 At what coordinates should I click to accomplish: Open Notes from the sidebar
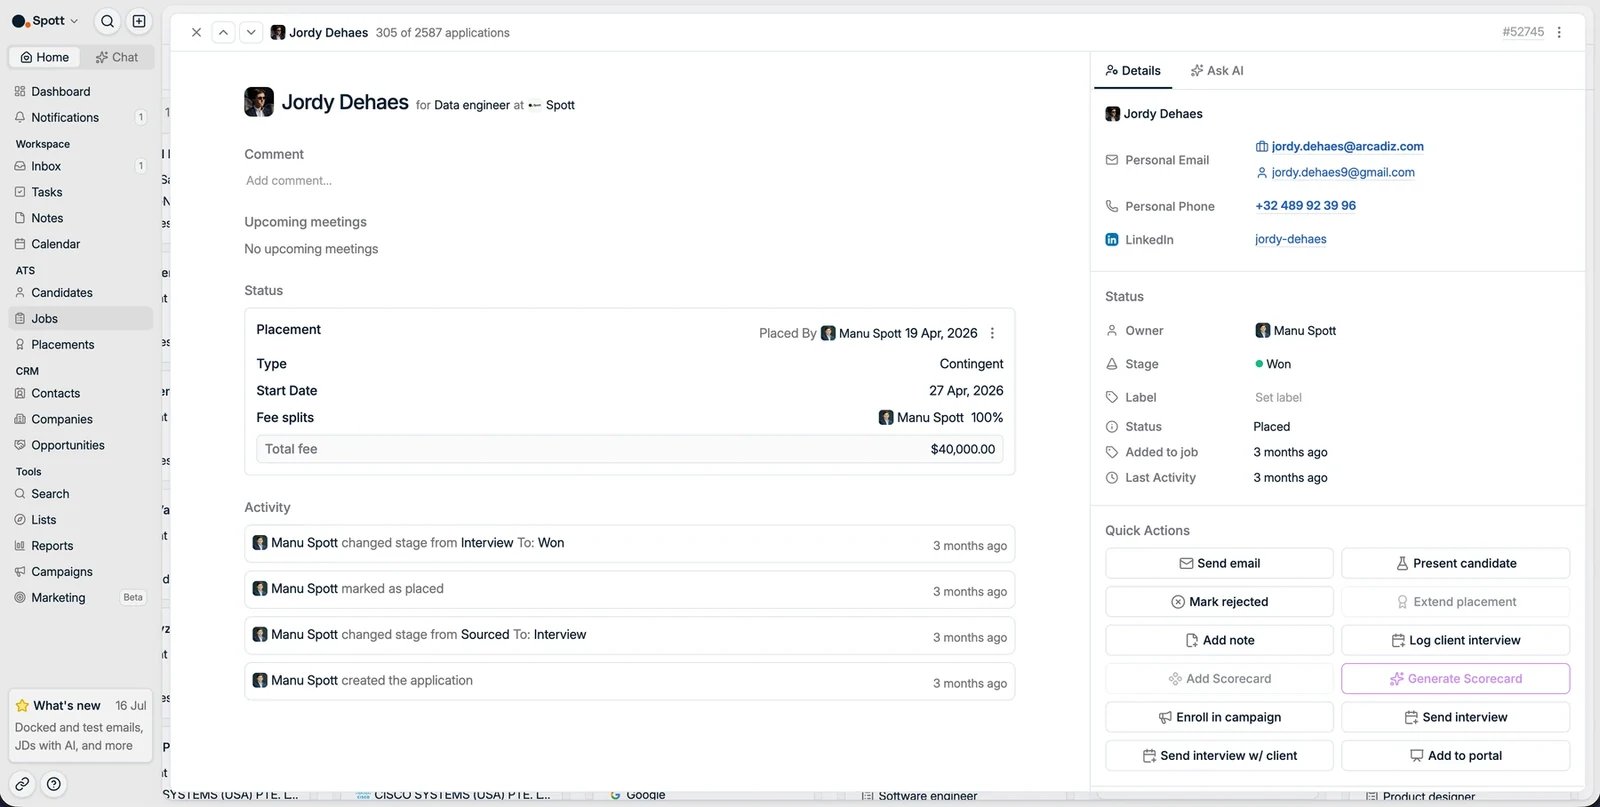click(x=81, y=218)
